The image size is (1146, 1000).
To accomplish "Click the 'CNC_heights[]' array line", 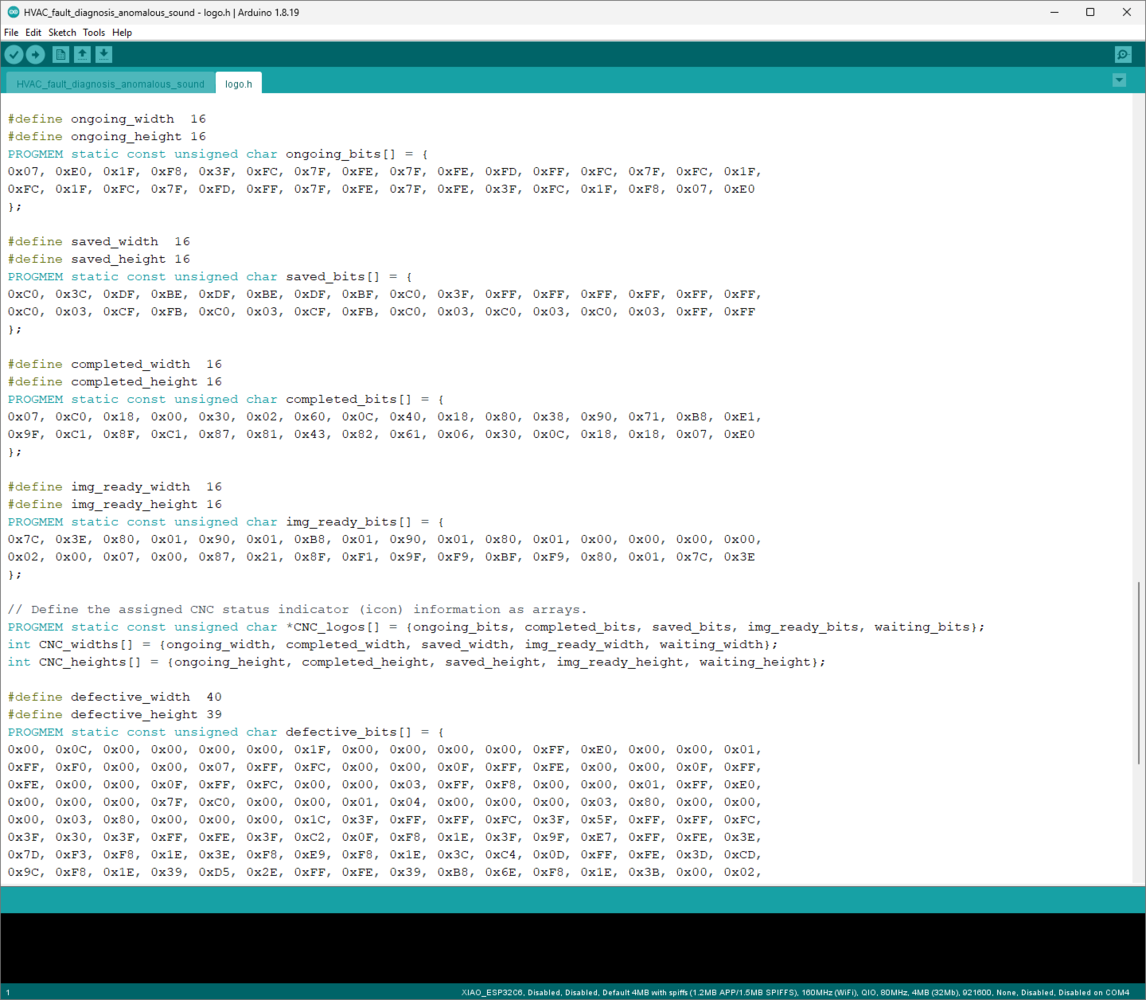I will [x=417, y=662].
